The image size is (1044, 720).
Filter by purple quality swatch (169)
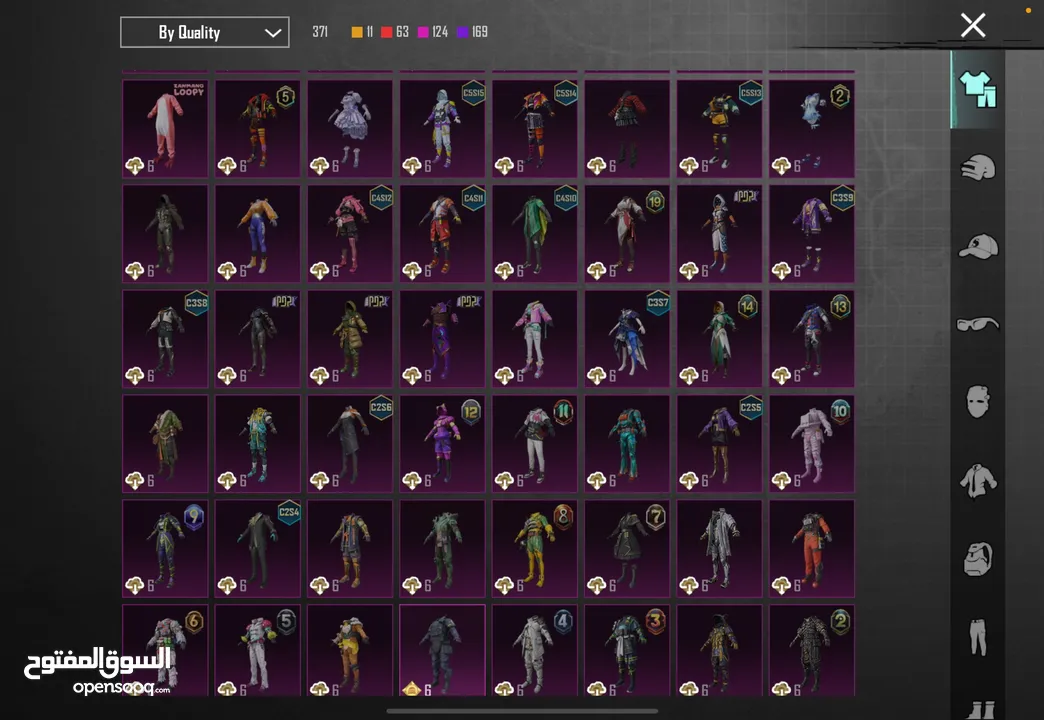(463, 32)
